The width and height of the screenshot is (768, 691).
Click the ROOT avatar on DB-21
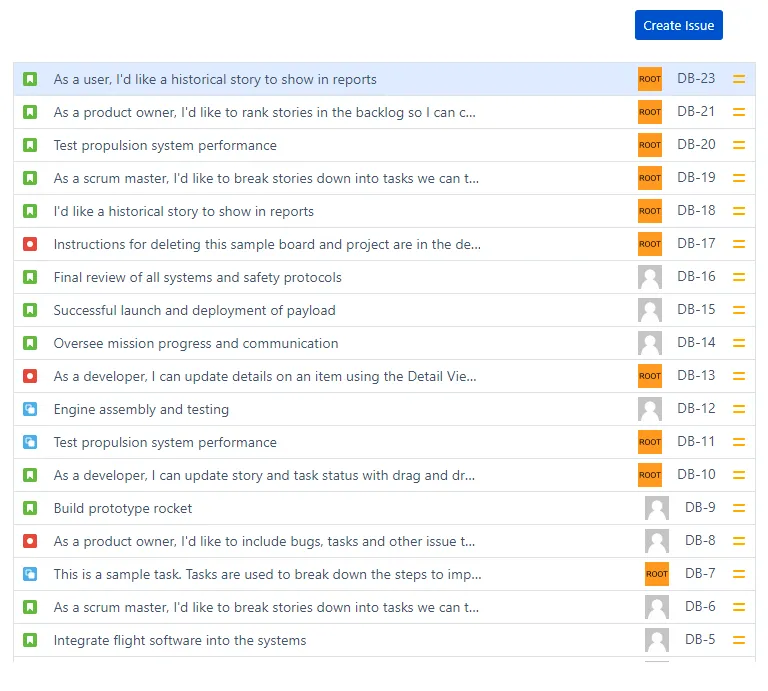[649, 112]
